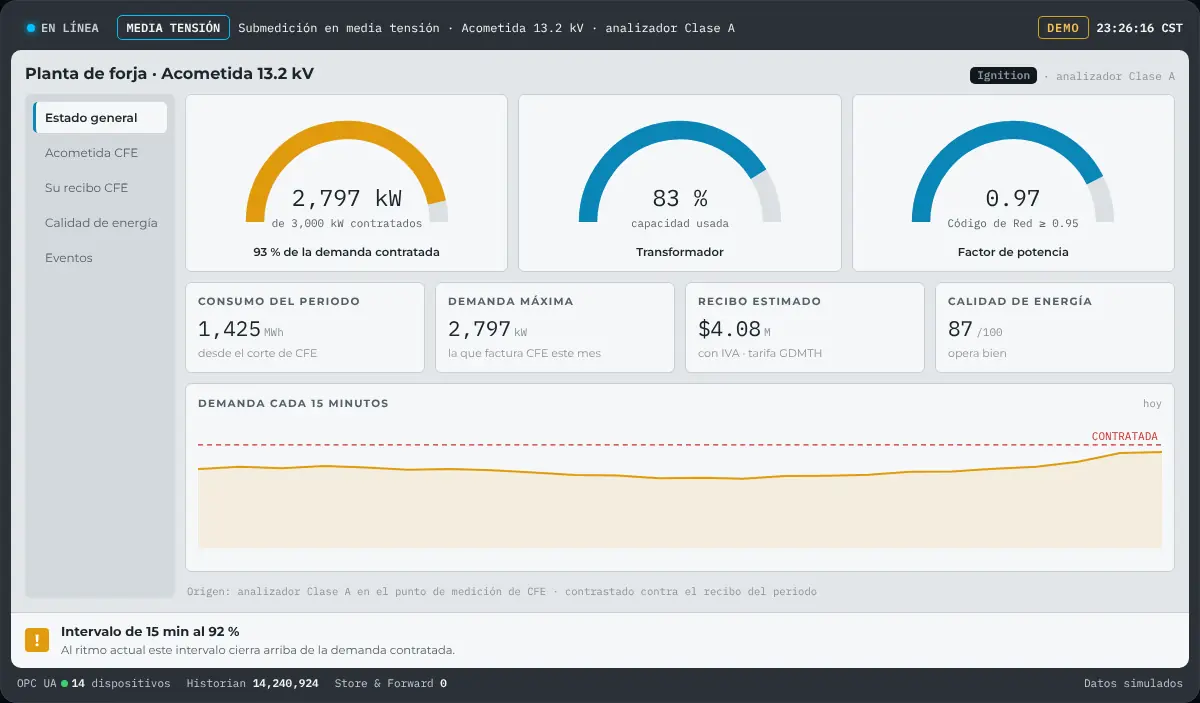1200x703 pixels.
Task: Open the CONSUMO DEL PERIODO card
Action: click(305, 328)
